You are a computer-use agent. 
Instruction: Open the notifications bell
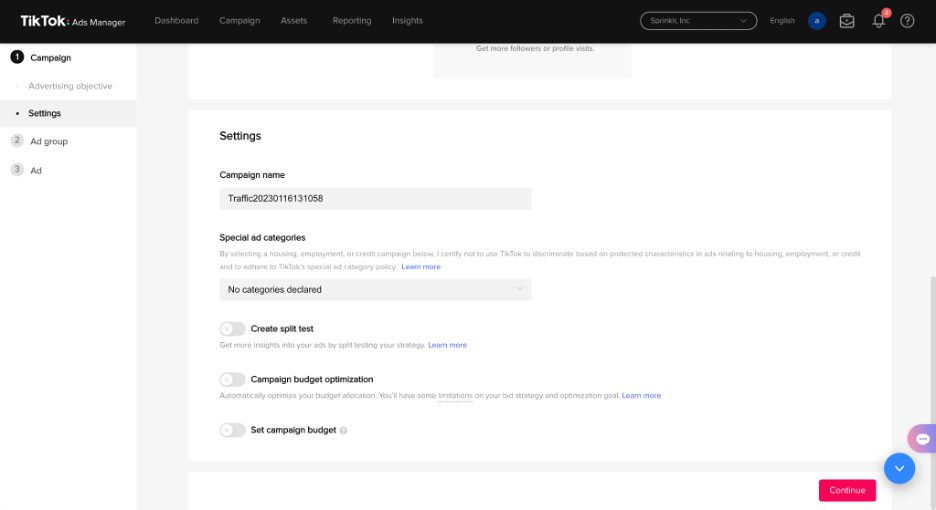tap(879, 21)
